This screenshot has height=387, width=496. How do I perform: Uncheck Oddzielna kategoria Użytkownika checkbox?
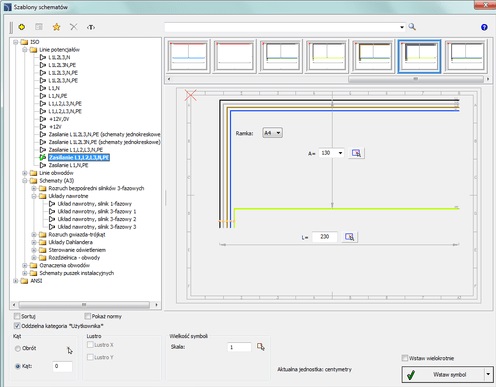17,326
